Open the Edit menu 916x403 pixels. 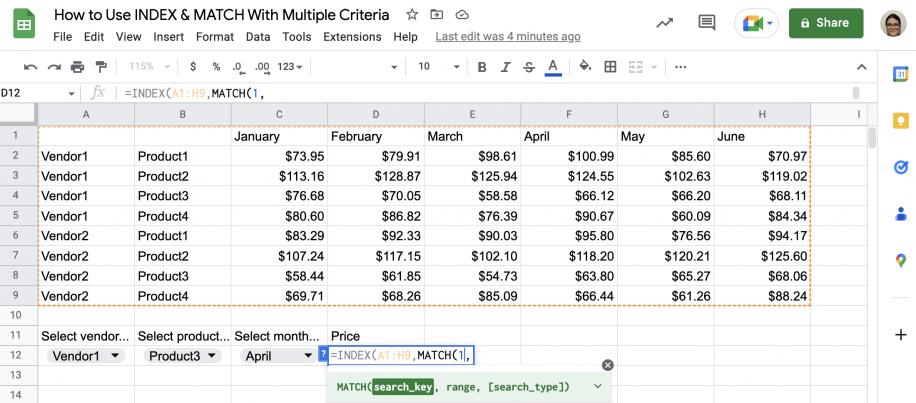click(x=93, y=37)
